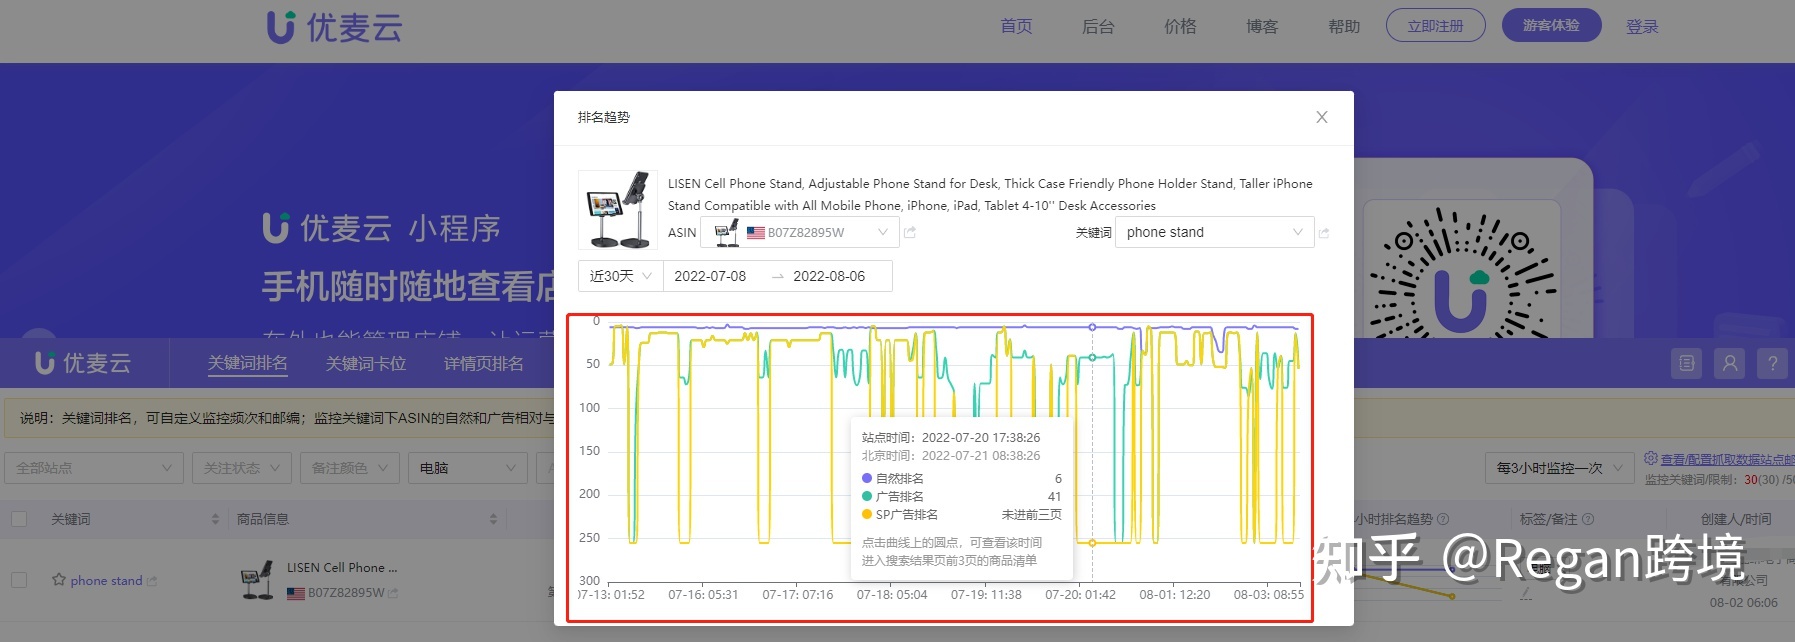
Task: Click the question mark help icon
Action: (1772, 363)
